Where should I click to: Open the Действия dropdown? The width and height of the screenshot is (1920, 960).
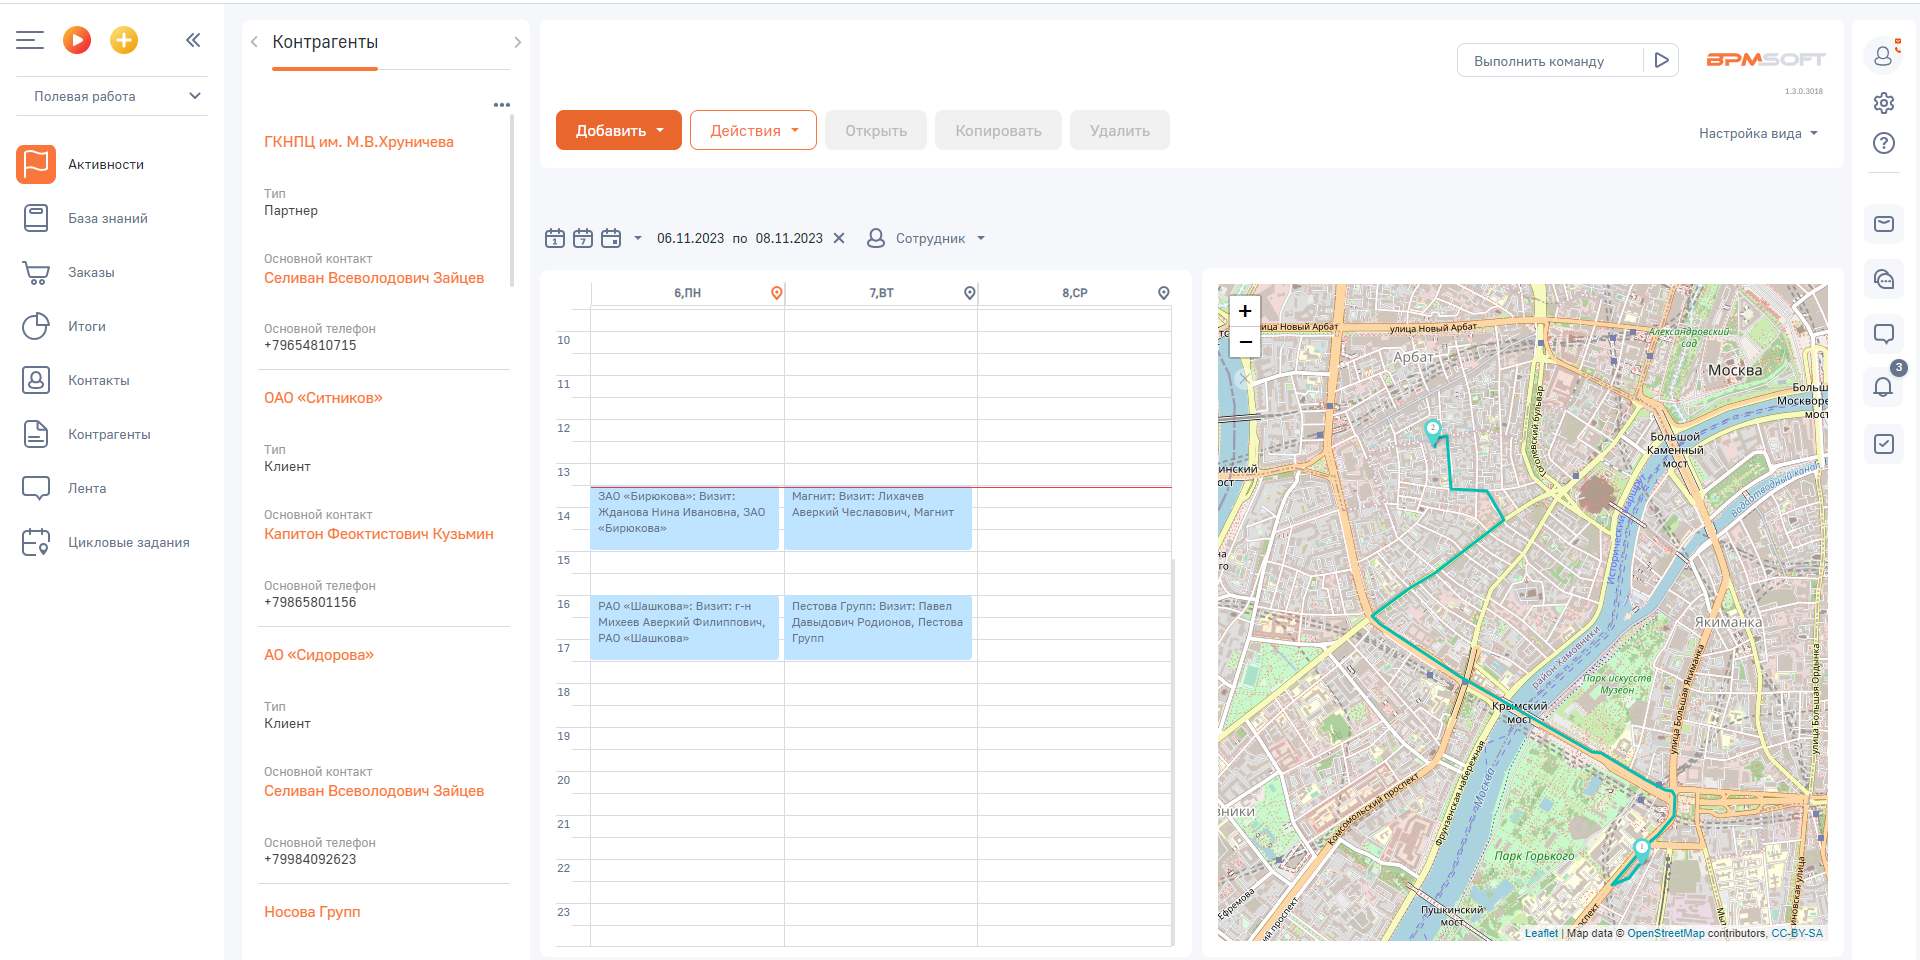click(753, 130)
